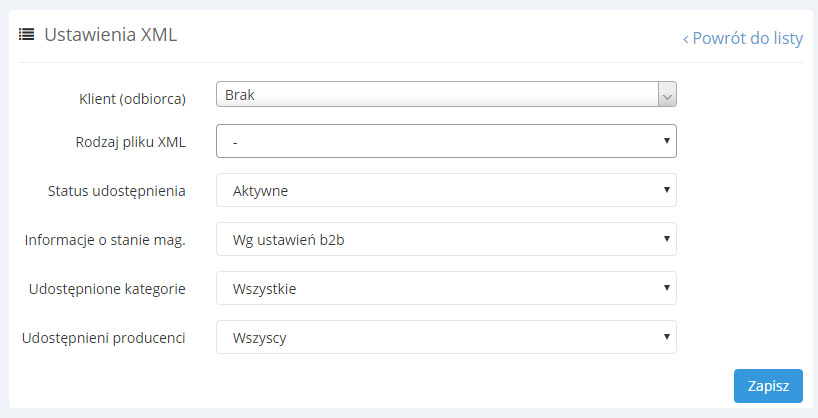Open the Klient field showing Brak
The width and height of the screenshot is (818, 418).
[437, 94]
